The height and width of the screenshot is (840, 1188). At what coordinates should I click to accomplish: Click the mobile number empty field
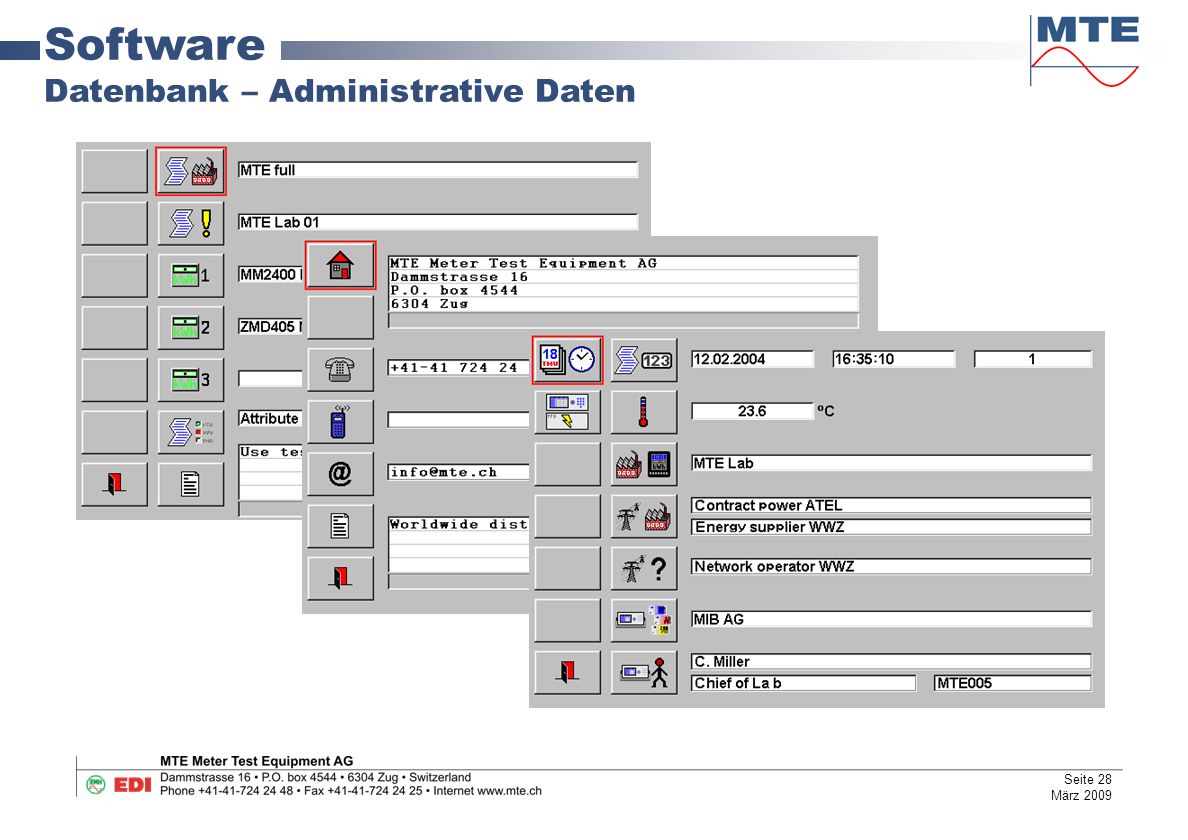458,420
